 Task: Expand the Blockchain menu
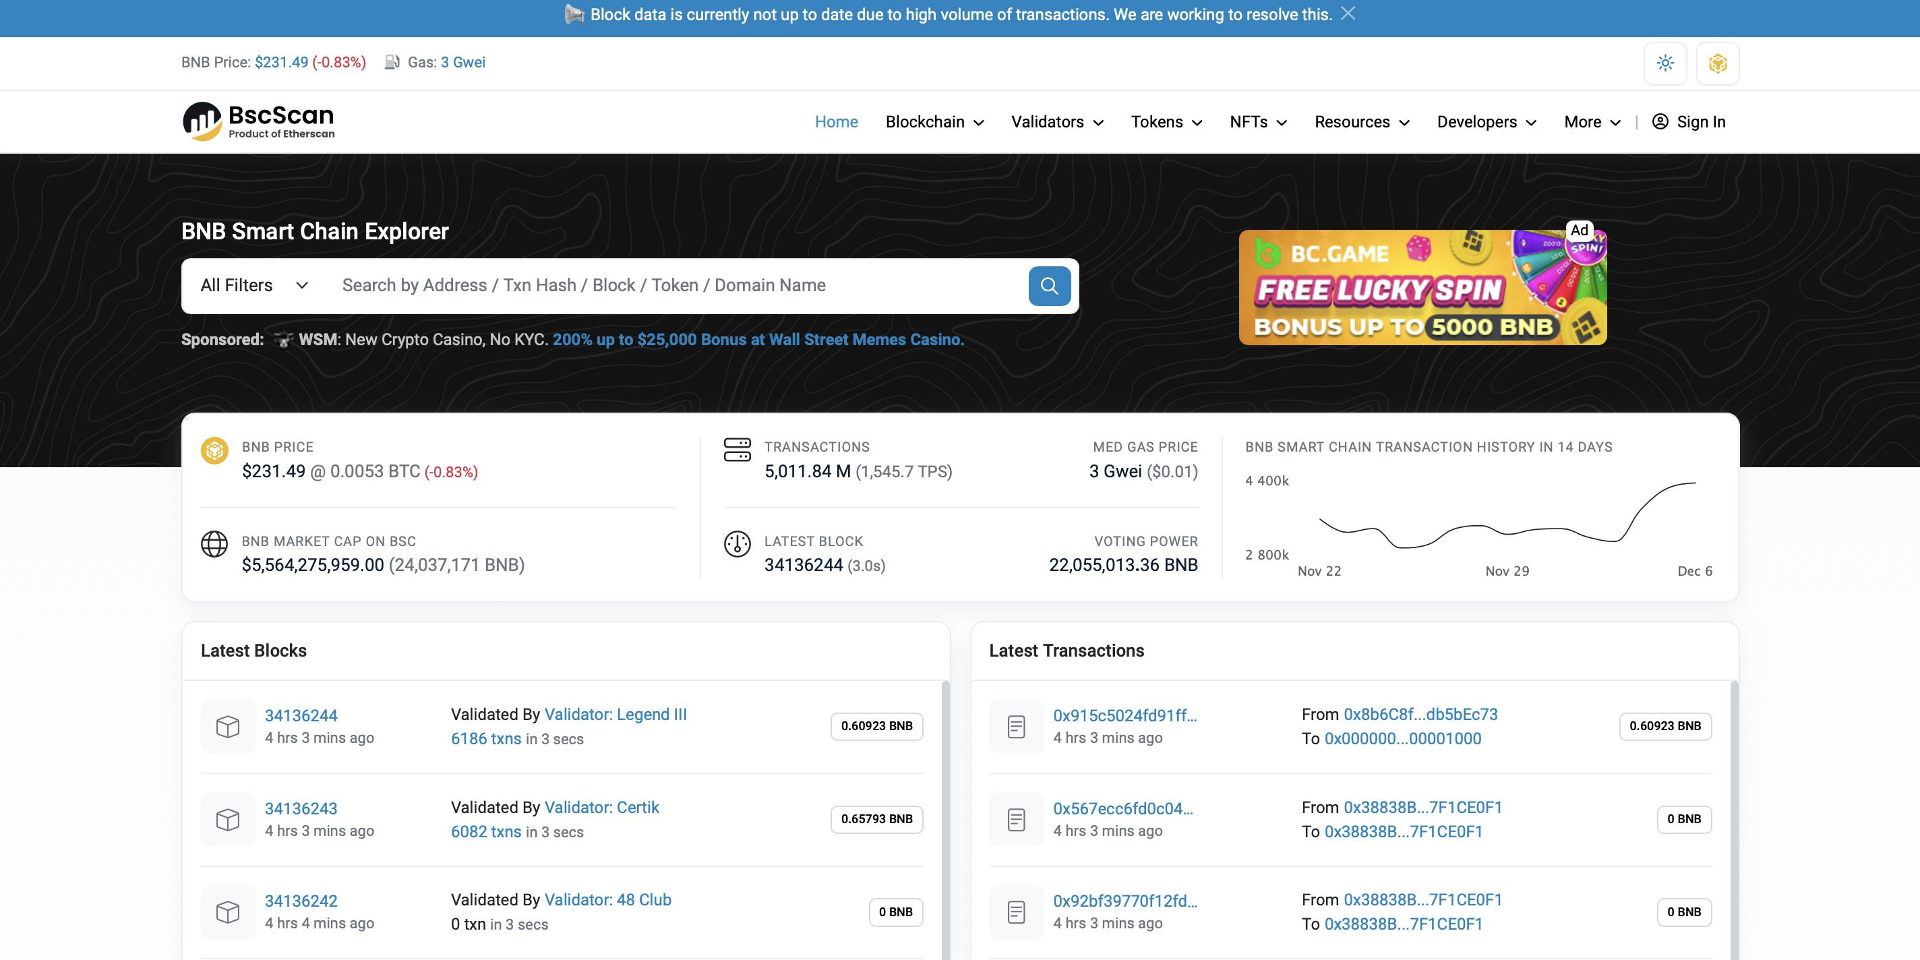click(935, 122)
